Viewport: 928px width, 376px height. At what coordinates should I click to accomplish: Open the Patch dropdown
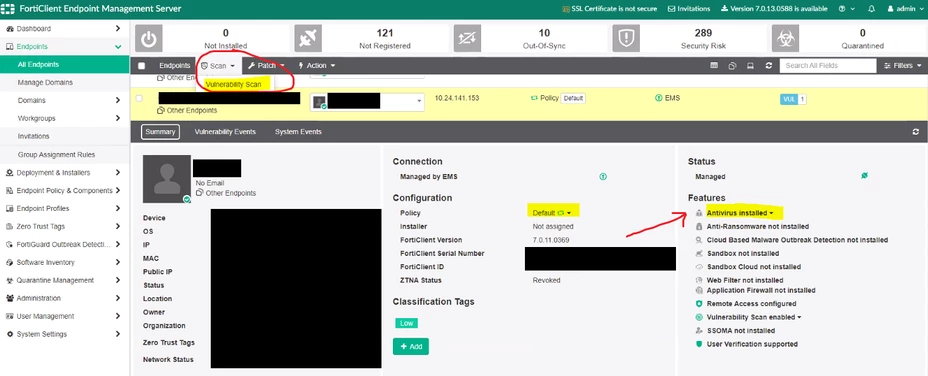pos(266,66)
